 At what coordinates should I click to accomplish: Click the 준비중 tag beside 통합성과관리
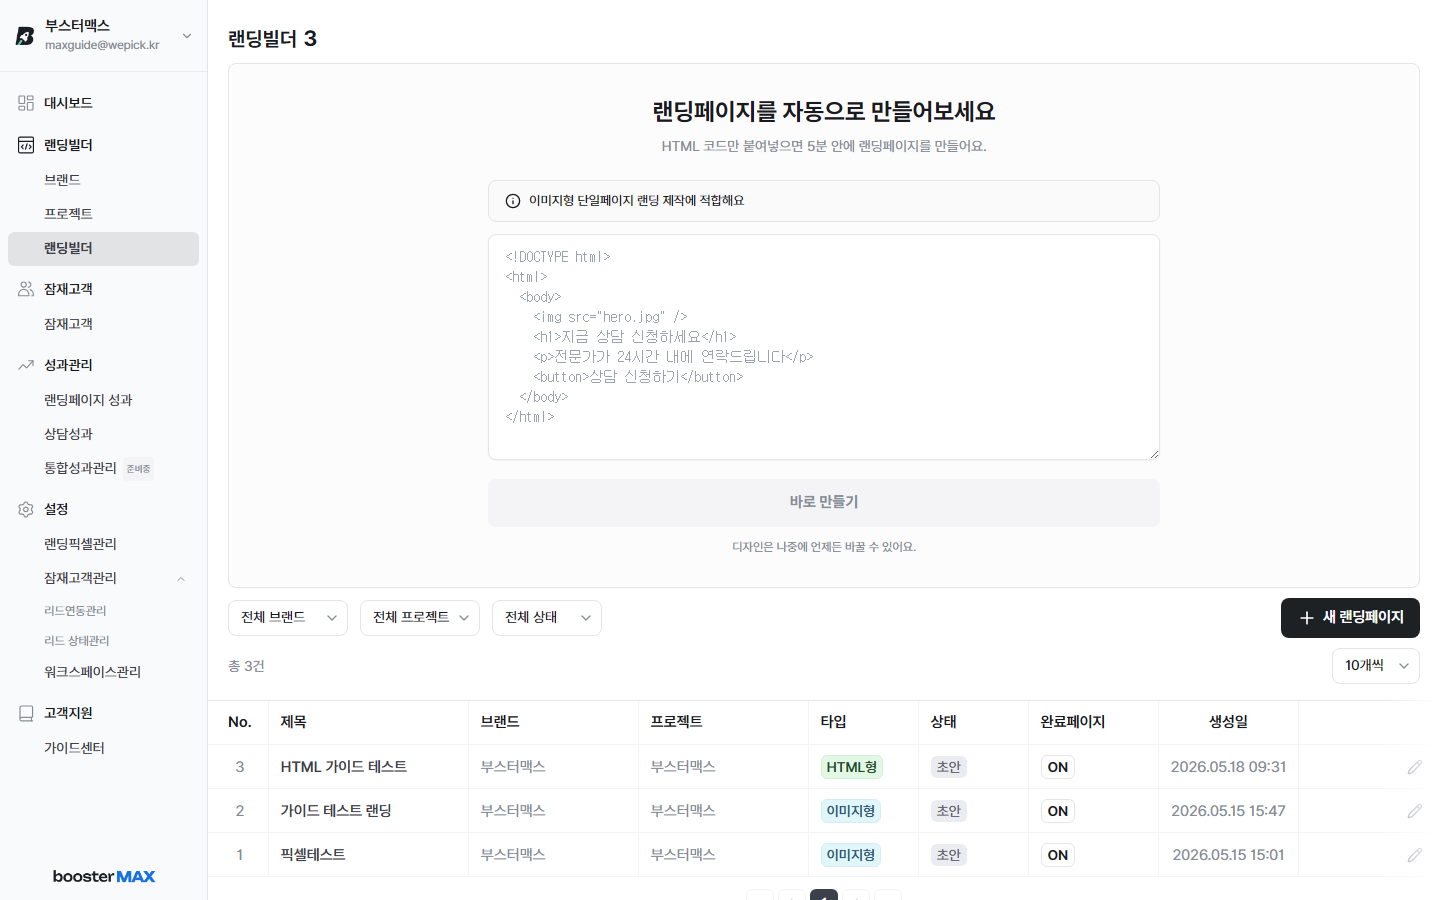pyautogui.click(x=138, y=469)
